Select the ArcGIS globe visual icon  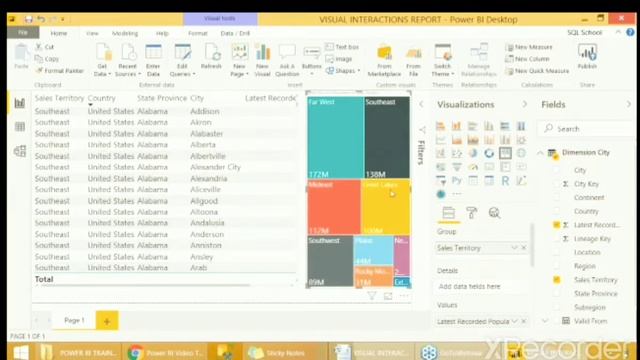click(440, 194)
